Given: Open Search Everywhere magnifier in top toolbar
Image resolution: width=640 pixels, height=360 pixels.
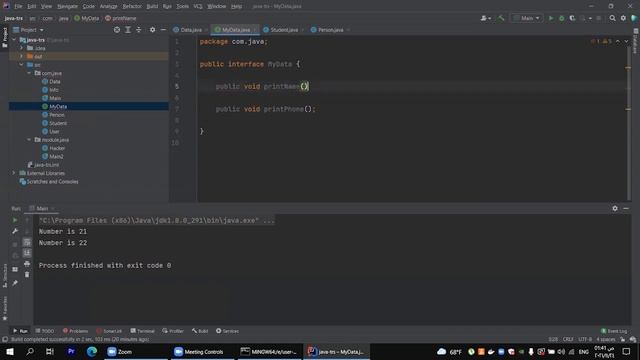Looking at the screenshot, I should (612, 18).
